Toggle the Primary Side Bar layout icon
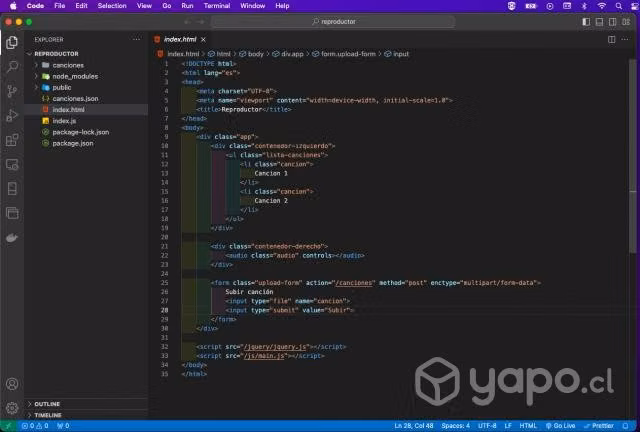This screenshot has height=432, width=640. click(x=586, y=22)
